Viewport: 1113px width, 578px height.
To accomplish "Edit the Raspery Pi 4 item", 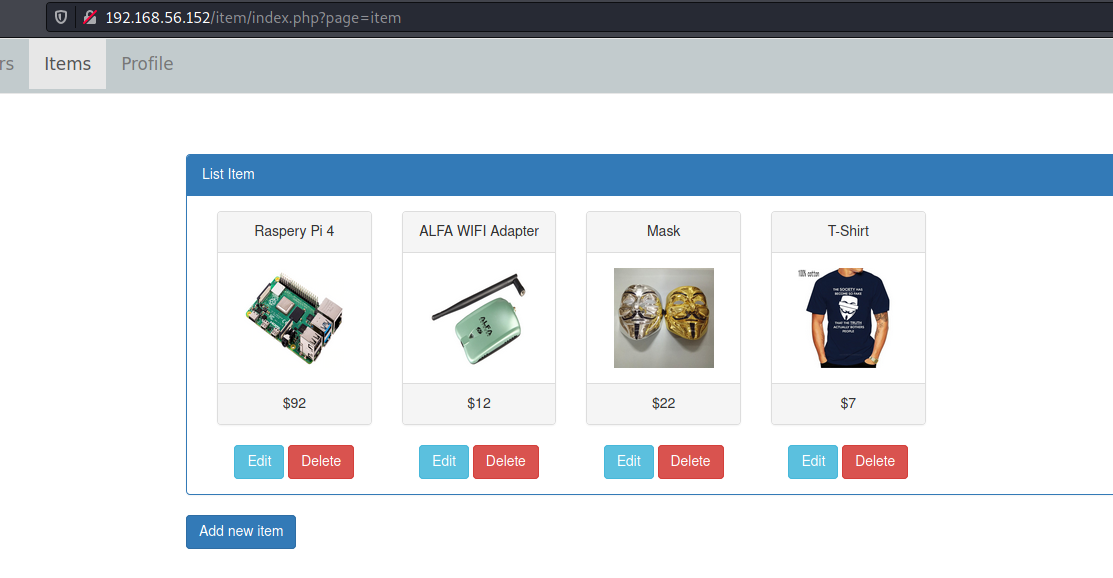I will coord(259,462).
